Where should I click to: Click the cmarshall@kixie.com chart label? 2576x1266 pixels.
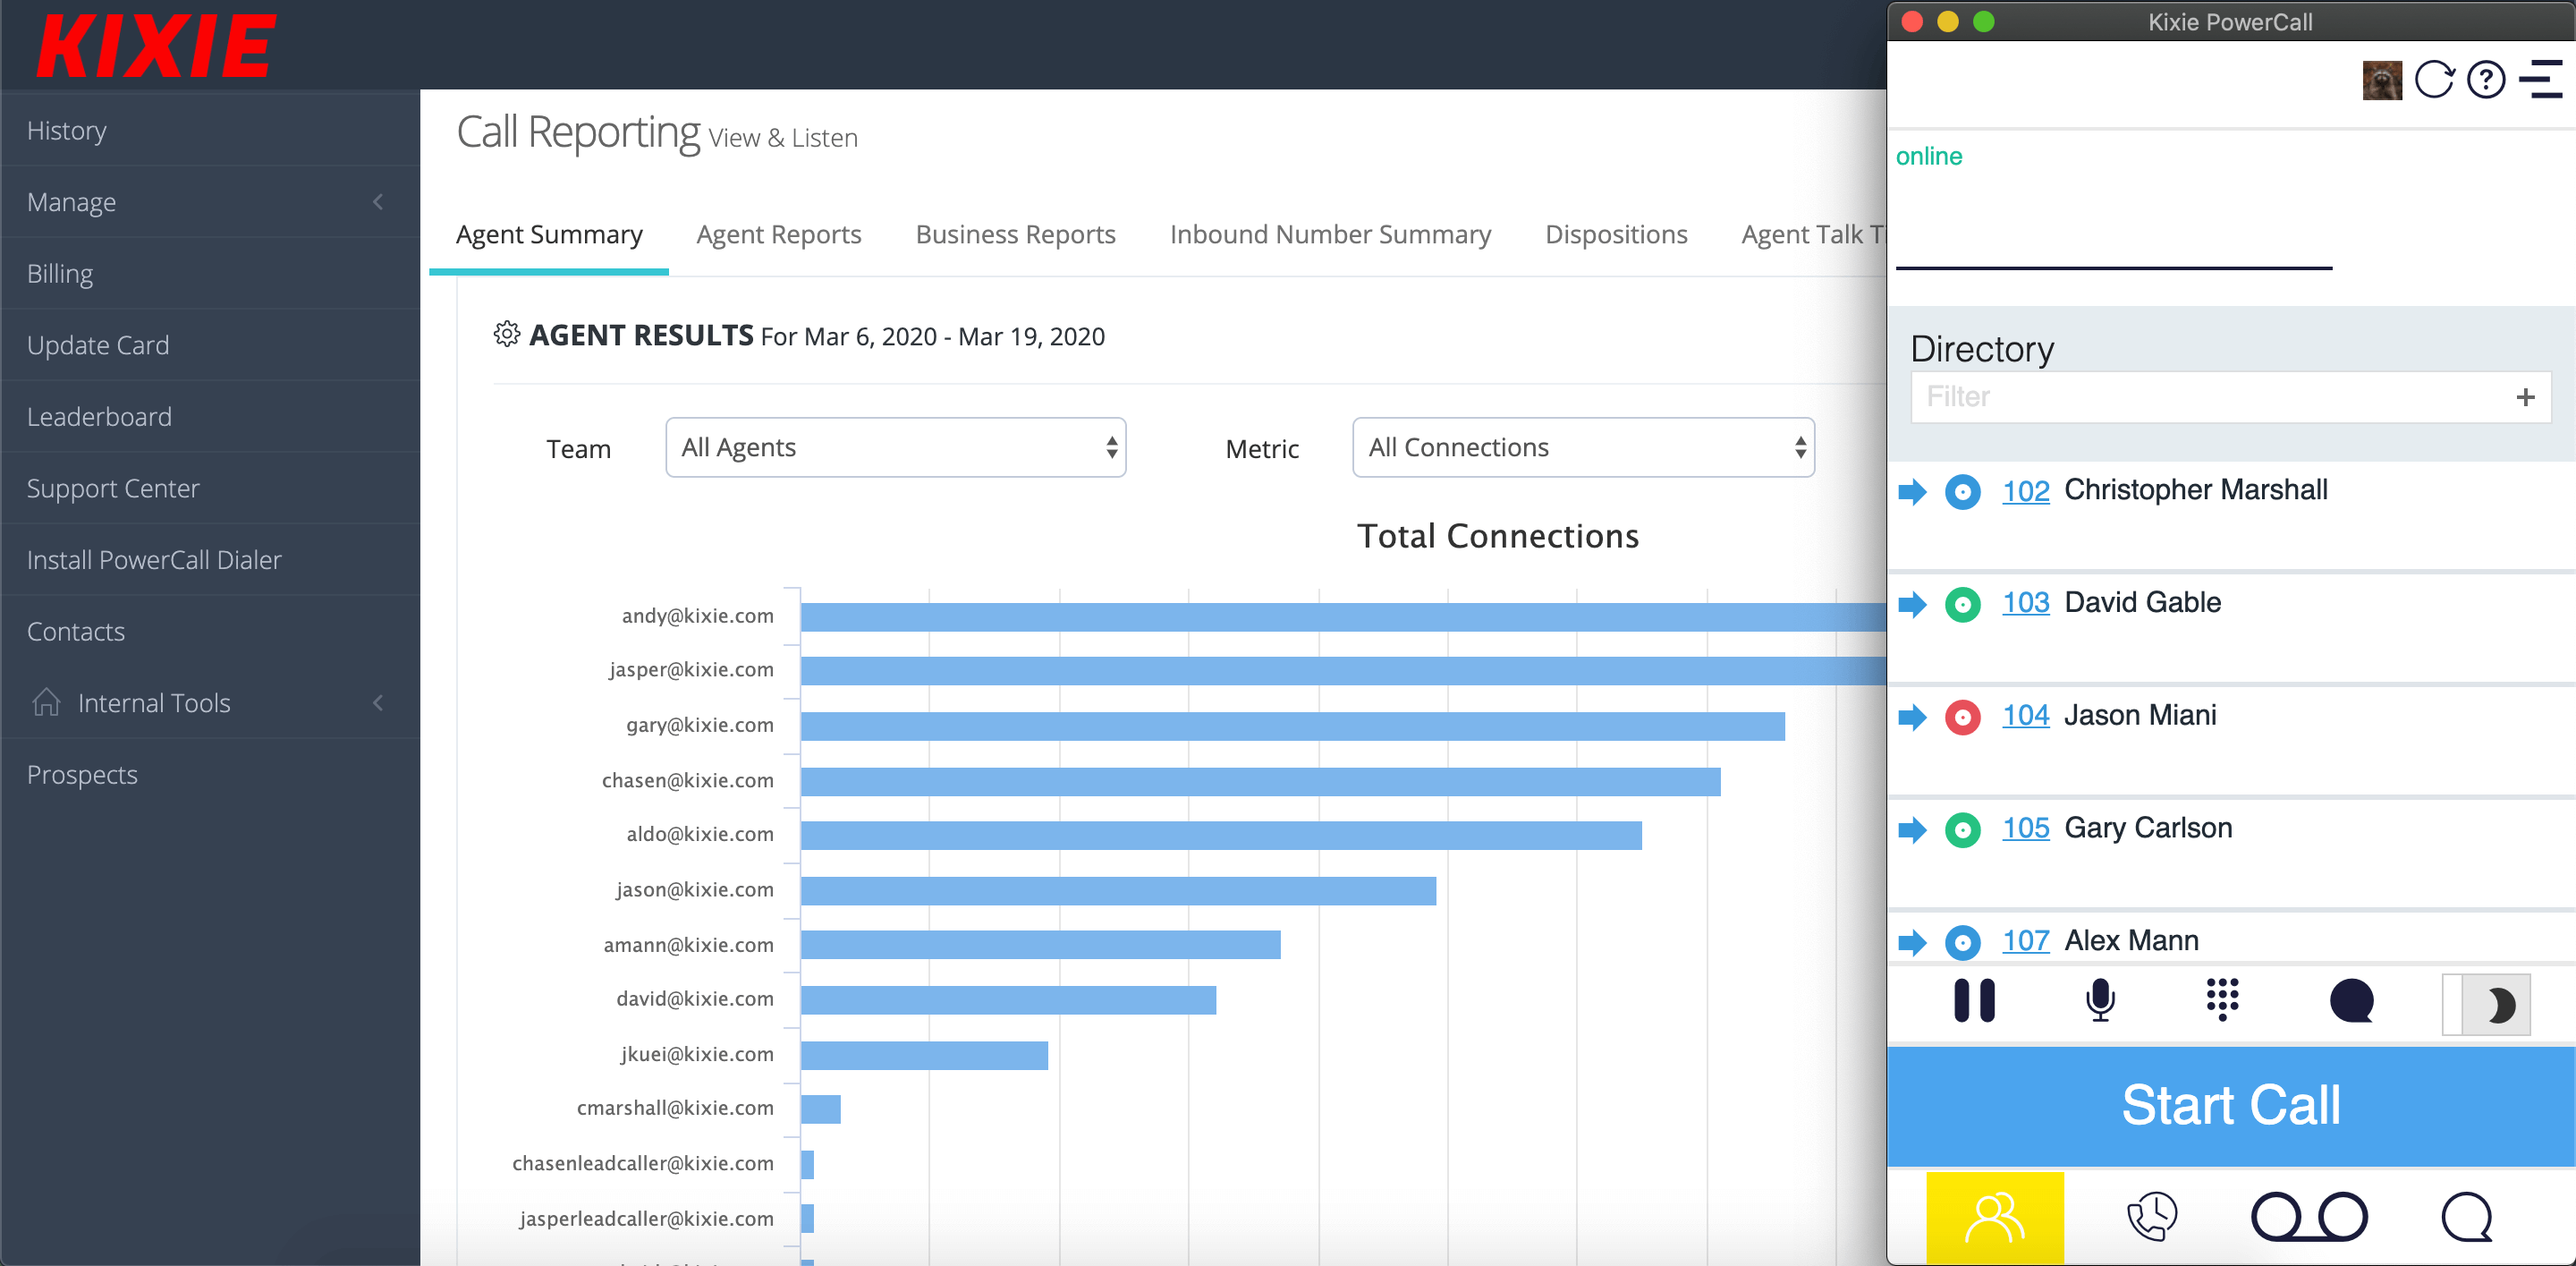tap(675, 1109)
